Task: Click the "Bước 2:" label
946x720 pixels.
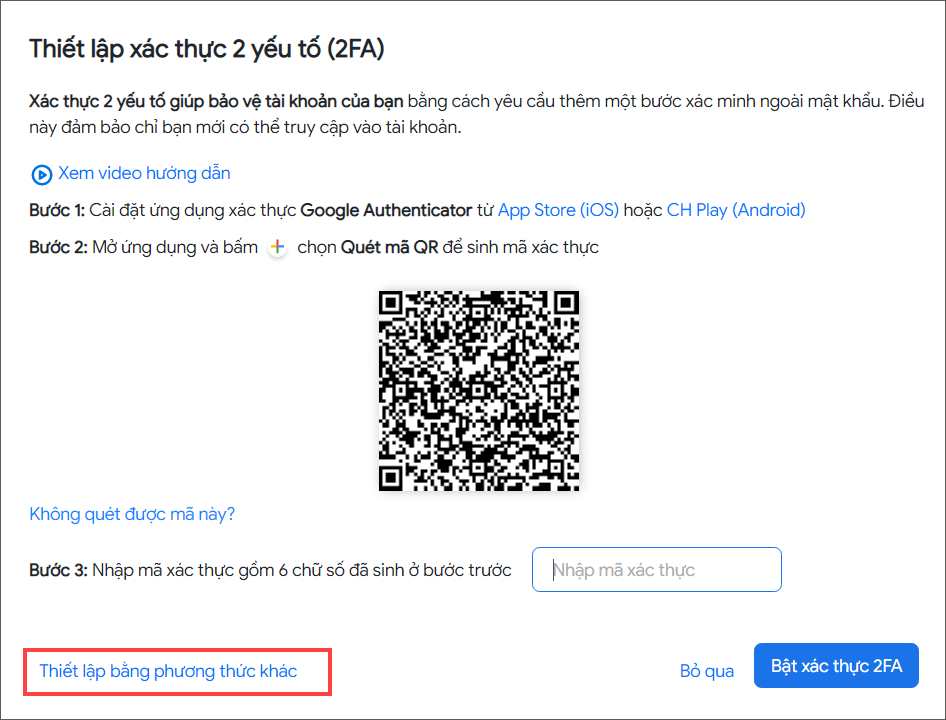Action: coord(58,247)
